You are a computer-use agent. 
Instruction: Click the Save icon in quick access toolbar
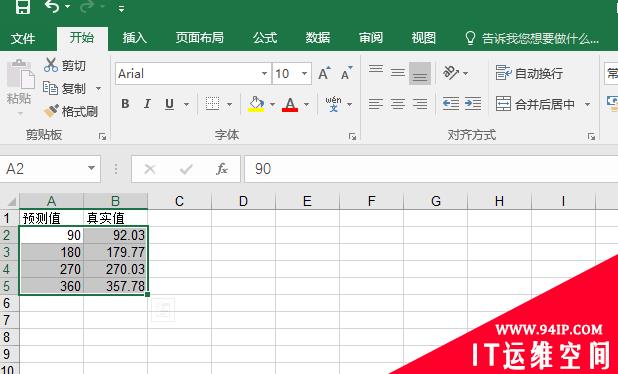tap(23, 7)
